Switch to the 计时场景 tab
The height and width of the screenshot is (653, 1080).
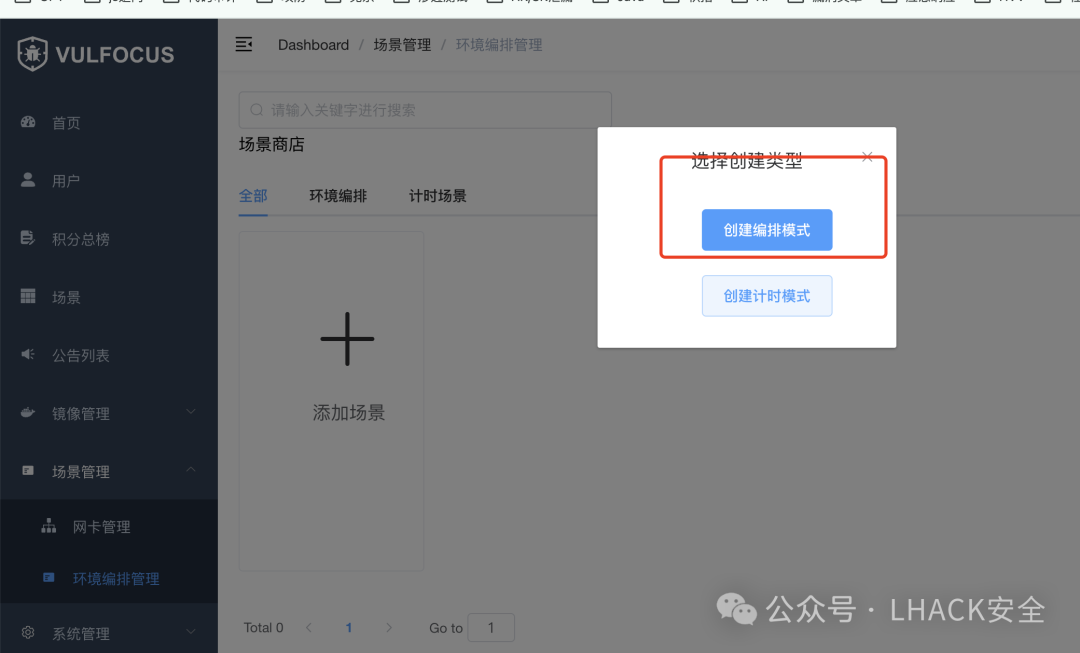click(x=437, y=196)
